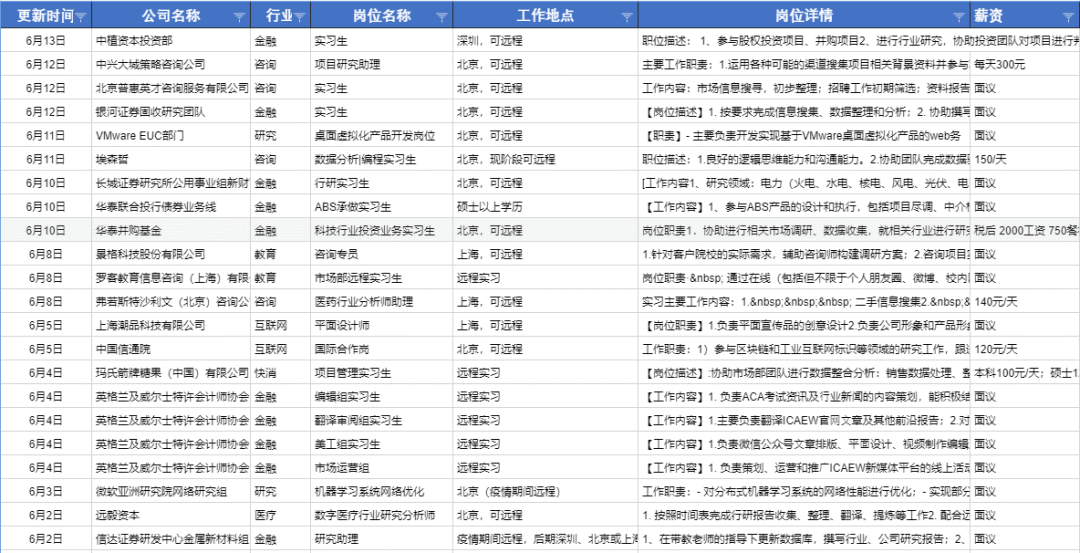Select the 税后 2000工资 salary cell
This screenshot has width=1080, height=553.
coord(1025,230)
